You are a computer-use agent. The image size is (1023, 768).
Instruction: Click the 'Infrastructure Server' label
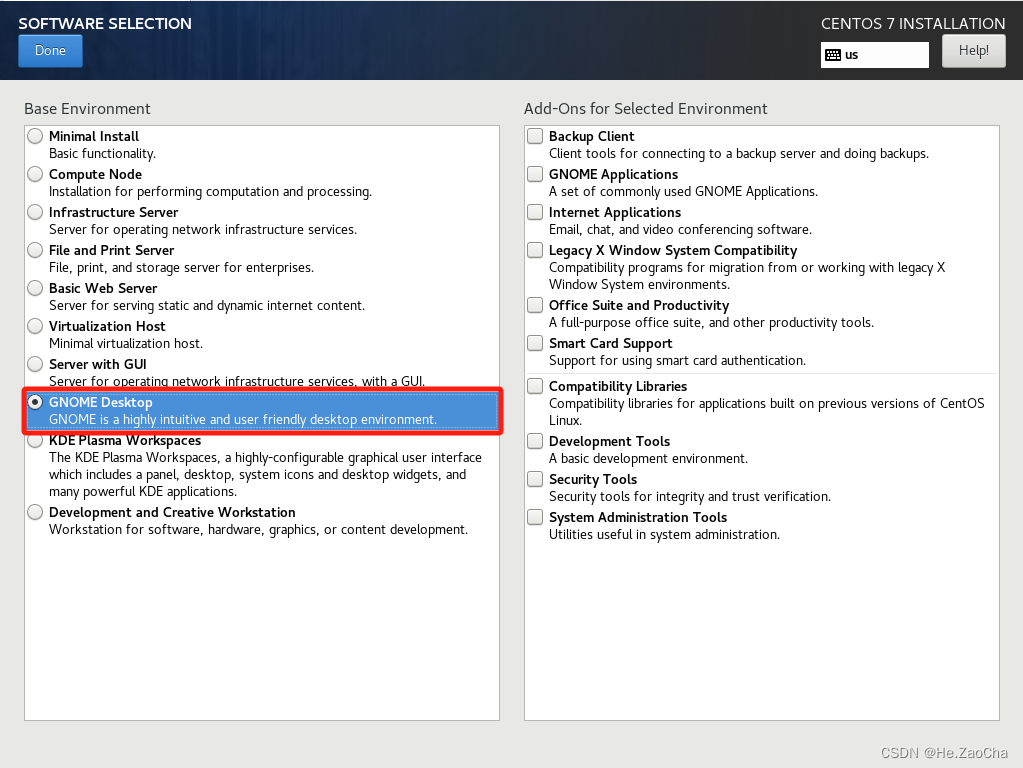pos(114,212)
